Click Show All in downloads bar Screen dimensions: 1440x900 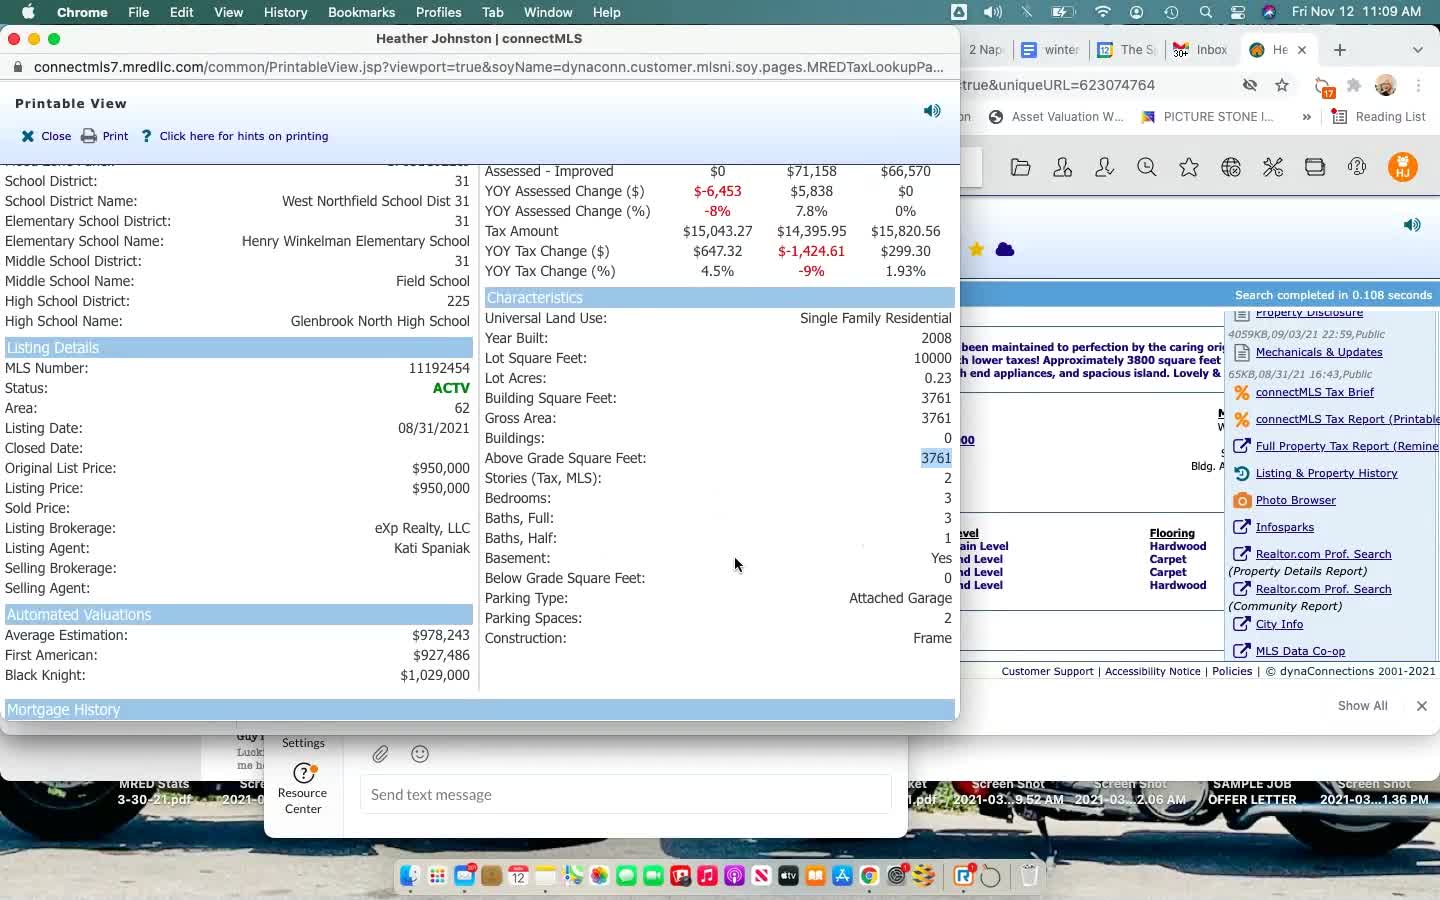[1362, 706]
